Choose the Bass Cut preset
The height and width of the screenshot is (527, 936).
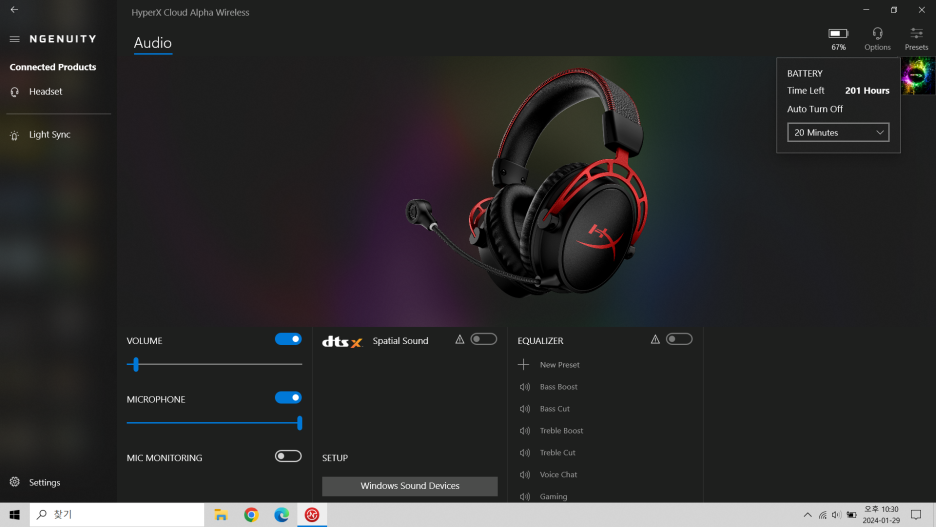[x=555, y=409]
